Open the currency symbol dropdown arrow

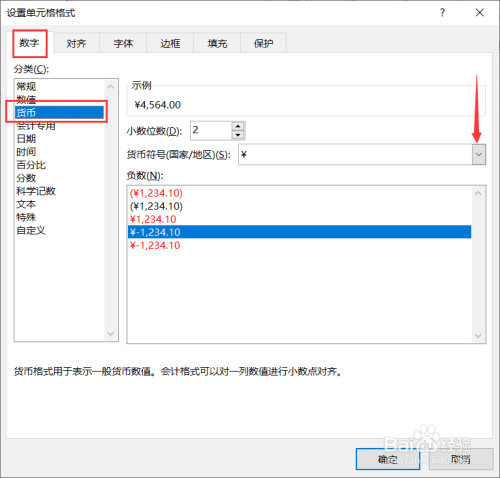pyautogui.click(x=479, y=154)
